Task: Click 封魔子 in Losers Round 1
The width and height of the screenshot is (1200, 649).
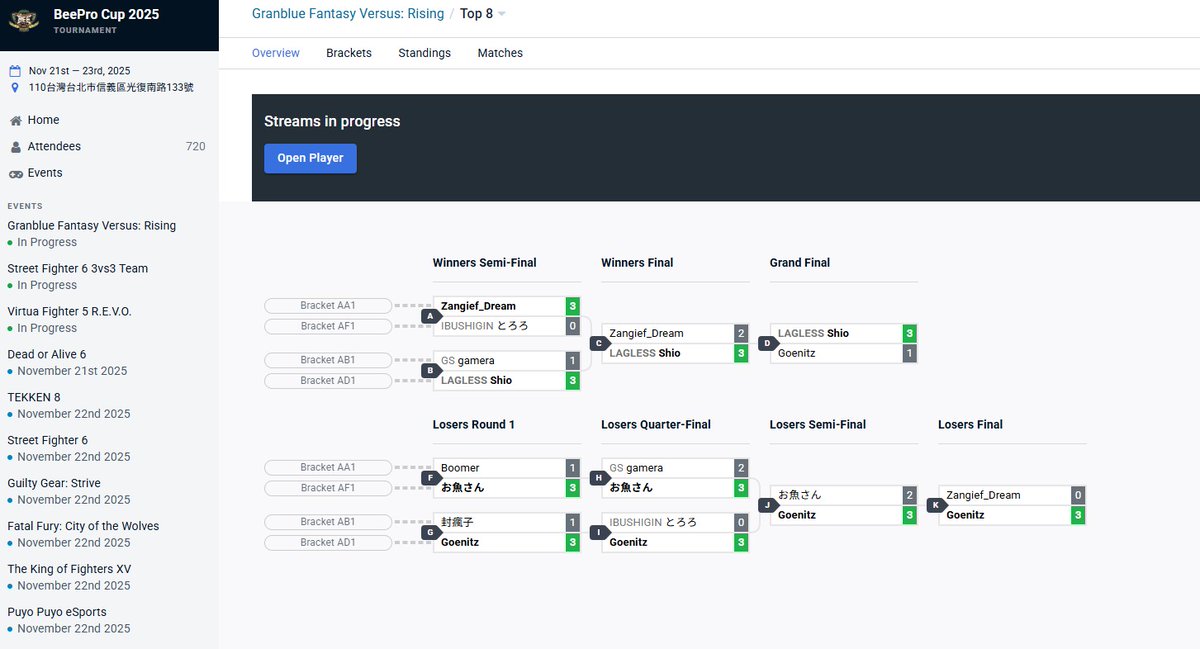Action: click(x=457, y=522)
